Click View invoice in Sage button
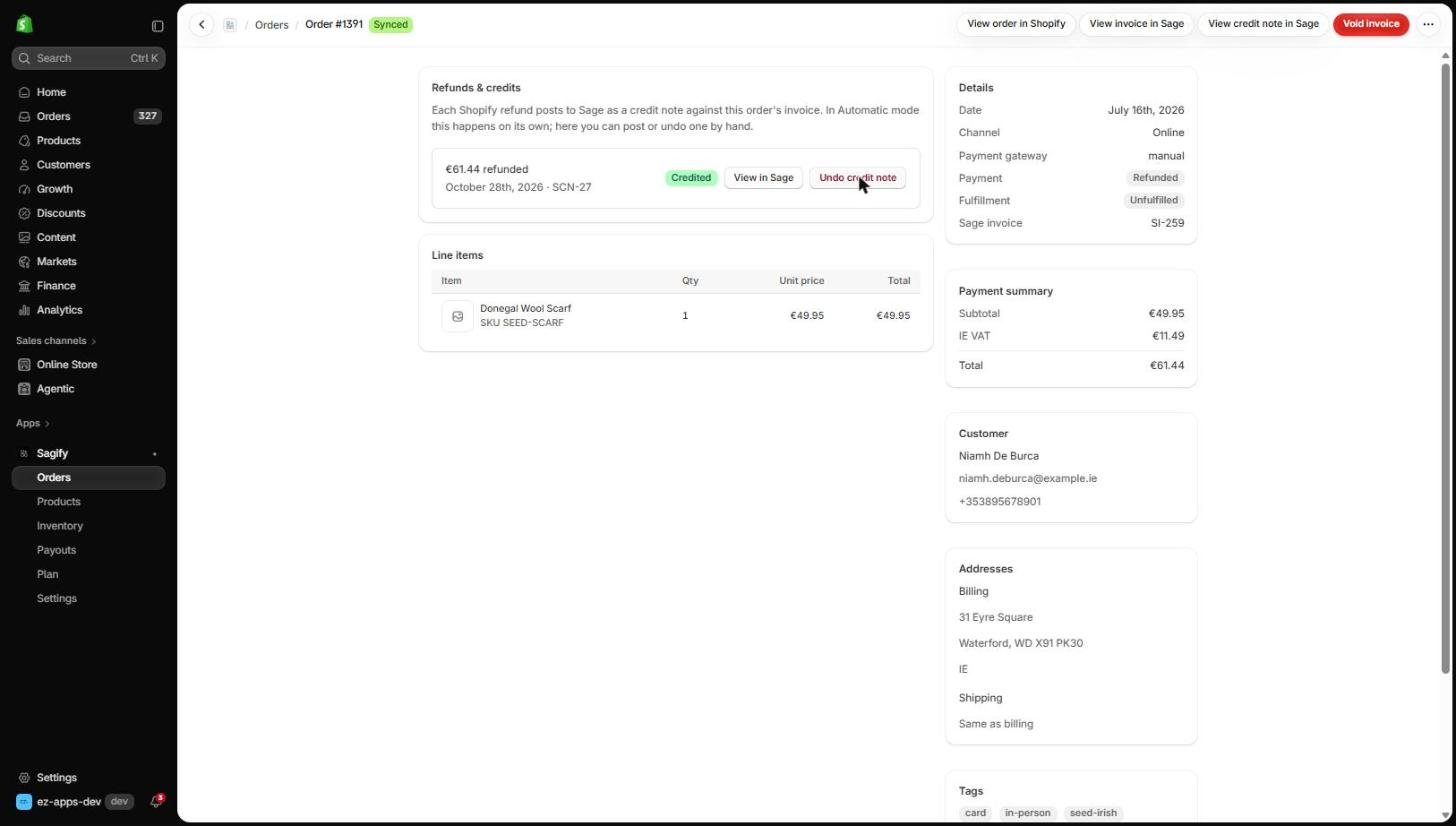Viewport: 1456px width, 826px height. pos(1136,24)
